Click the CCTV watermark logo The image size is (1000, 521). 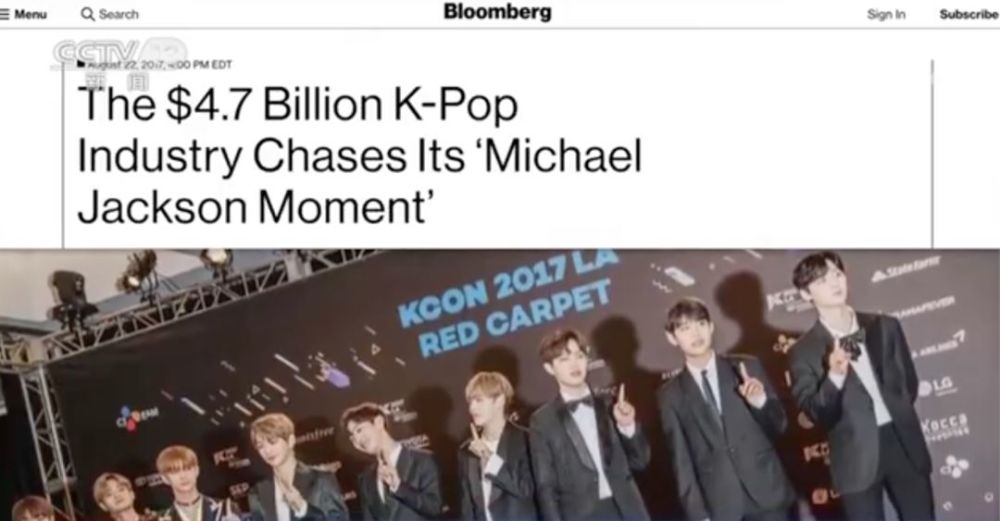120,53
